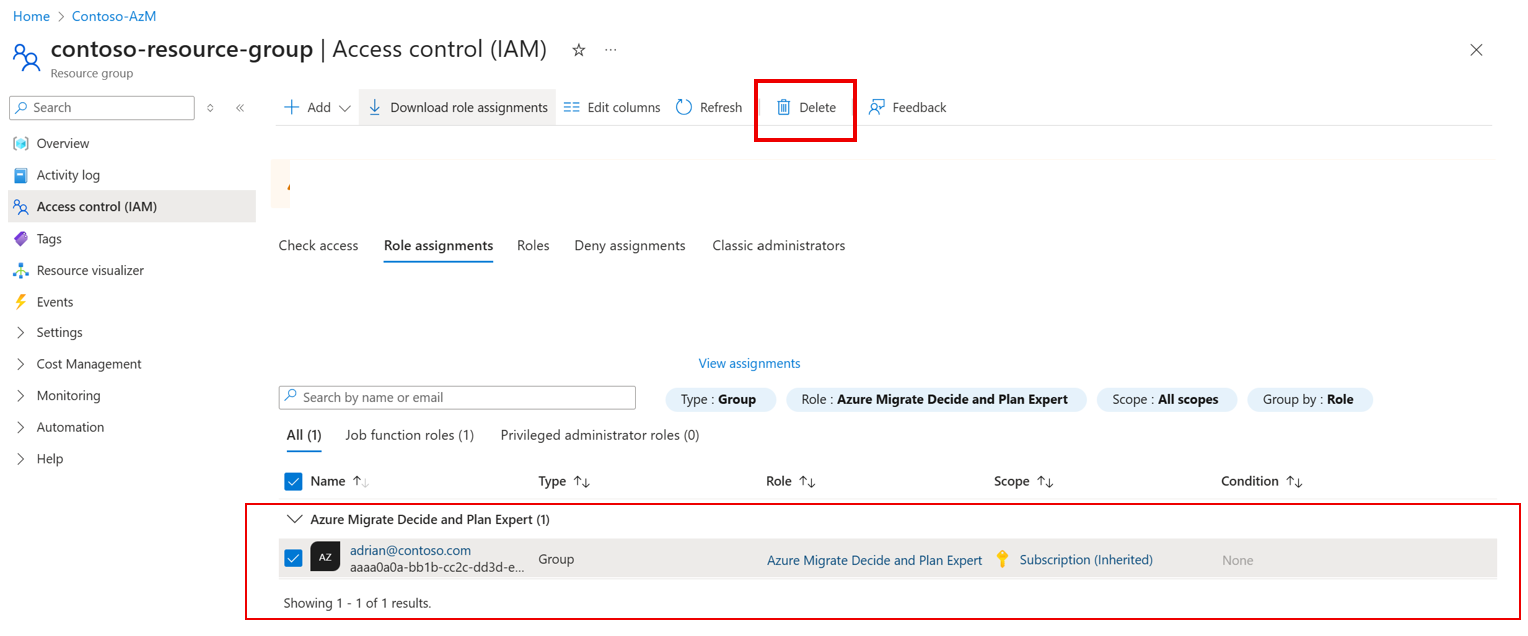Click the Add plus icon
This screenshot has width=1528, height=636.
tap(292, 107)
